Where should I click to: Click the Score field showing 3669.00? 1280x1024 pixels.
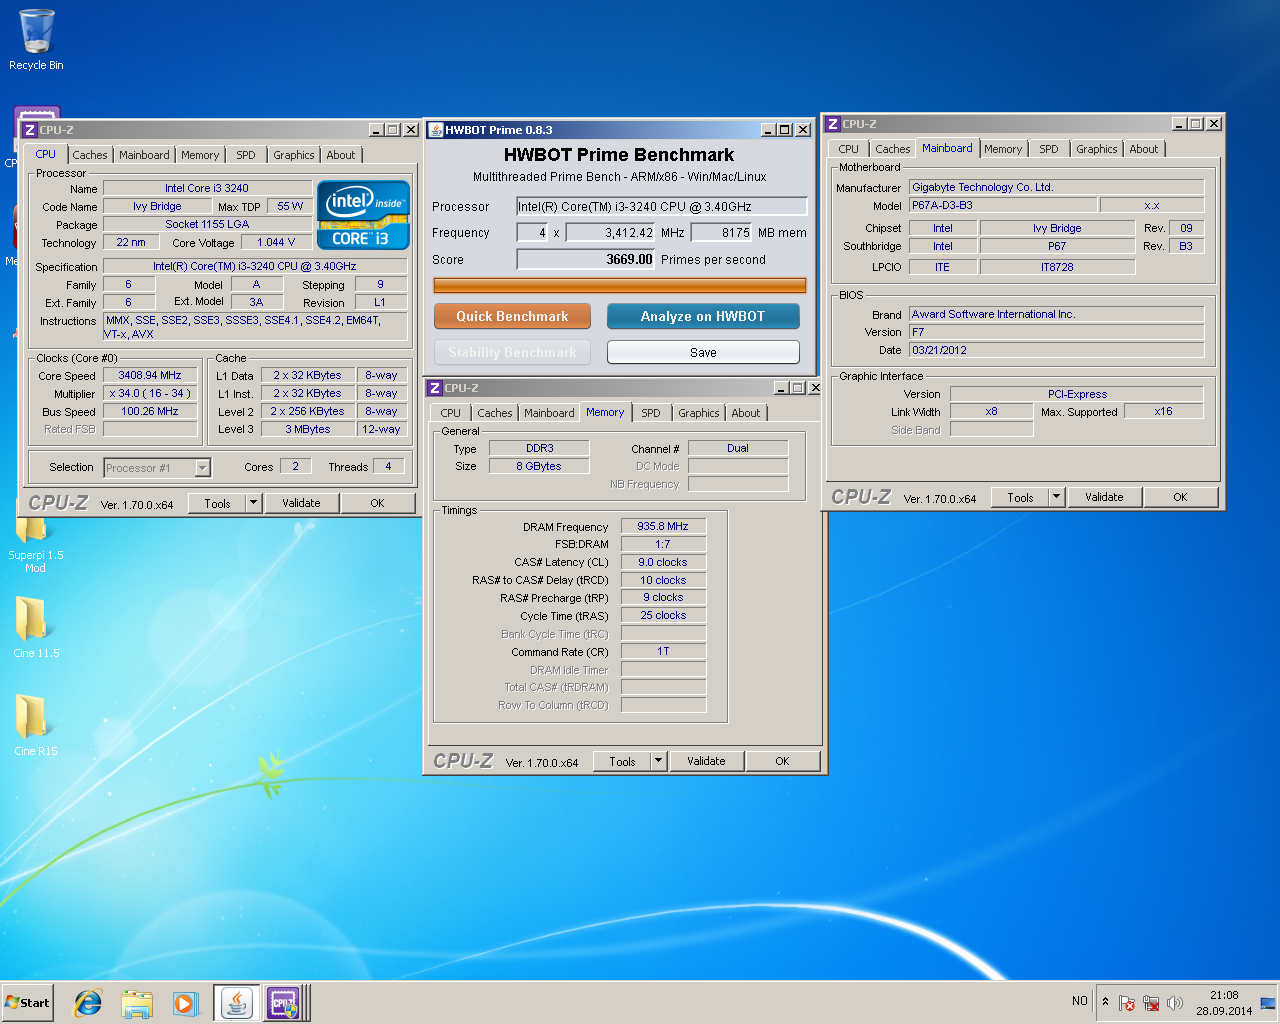[586, 260]
